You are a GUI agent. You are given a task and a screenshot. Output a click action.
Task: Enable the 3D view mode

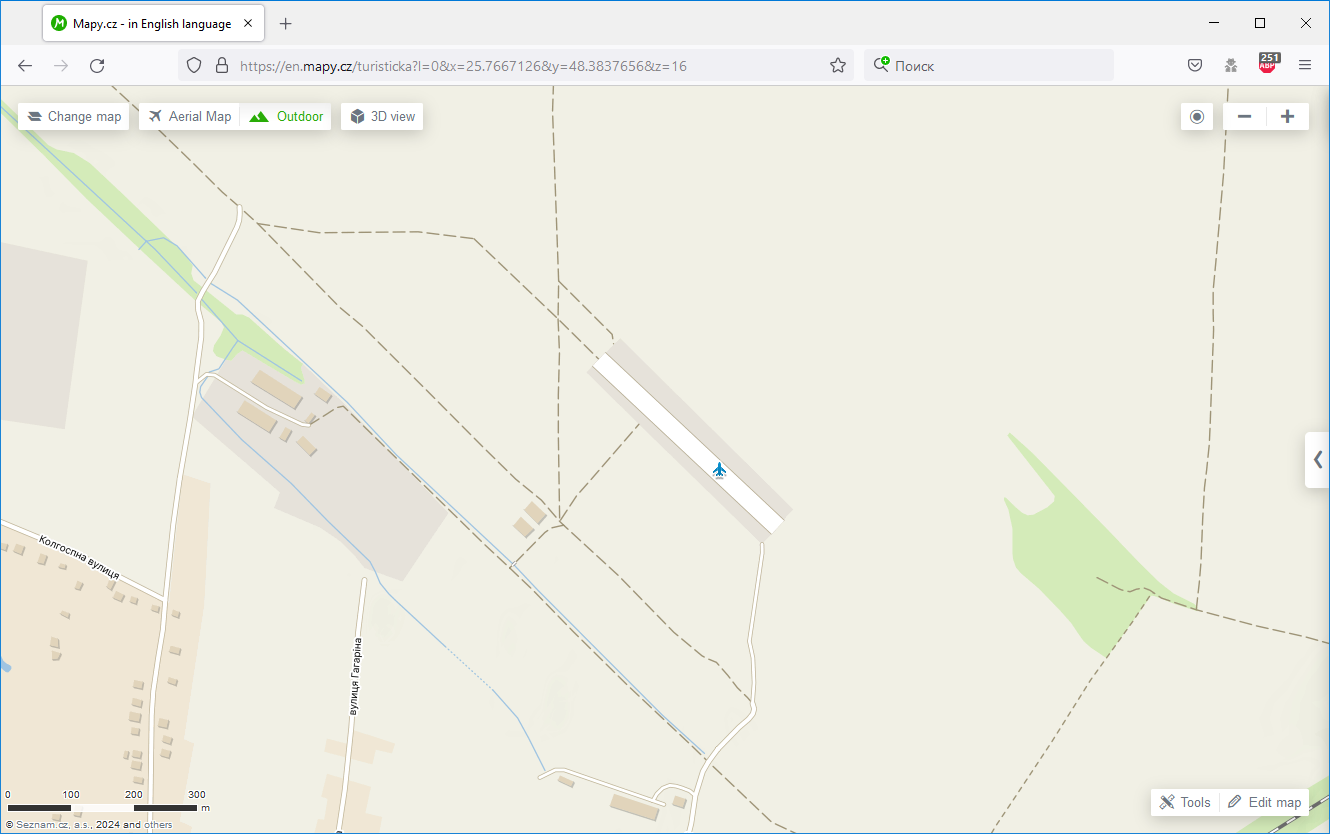click(x=382, y=117)
